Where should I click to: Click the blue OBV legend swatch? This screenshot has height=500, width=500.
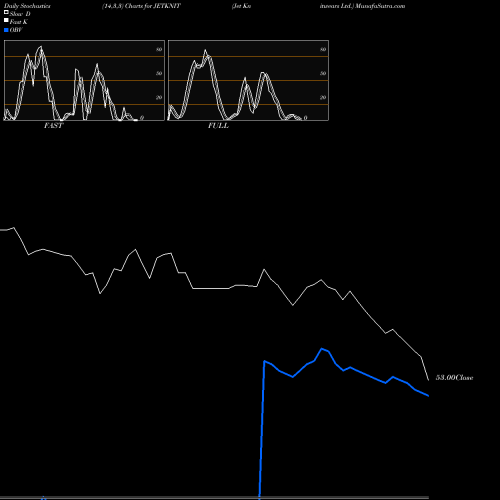6,30
